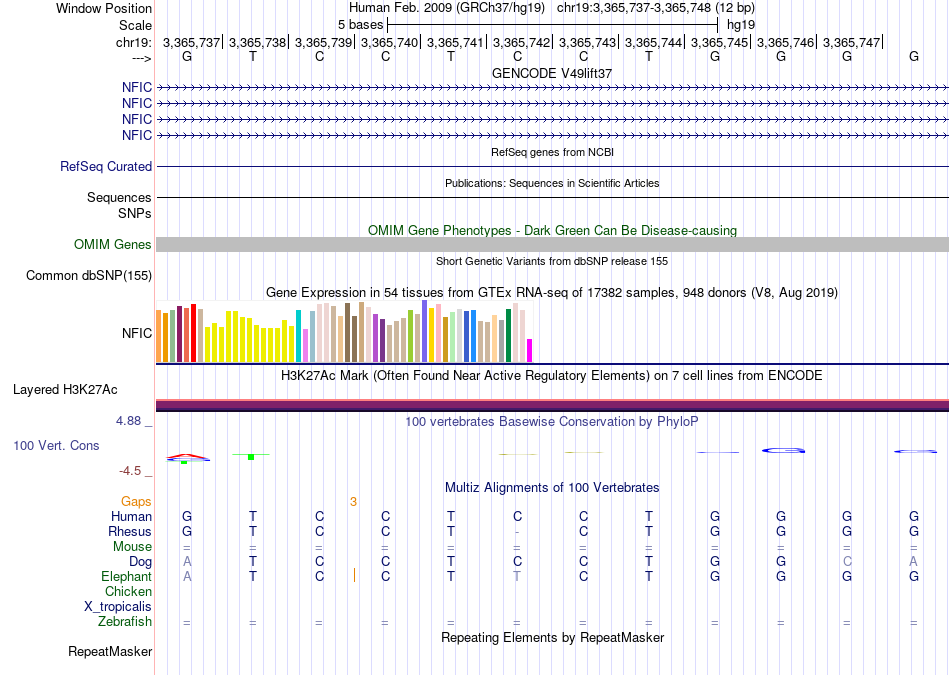Click "100 vertebrates Basewise Conservation by PhyloP"
The height and width of the screenshot is (675, 950).
[x=552, y=421]
